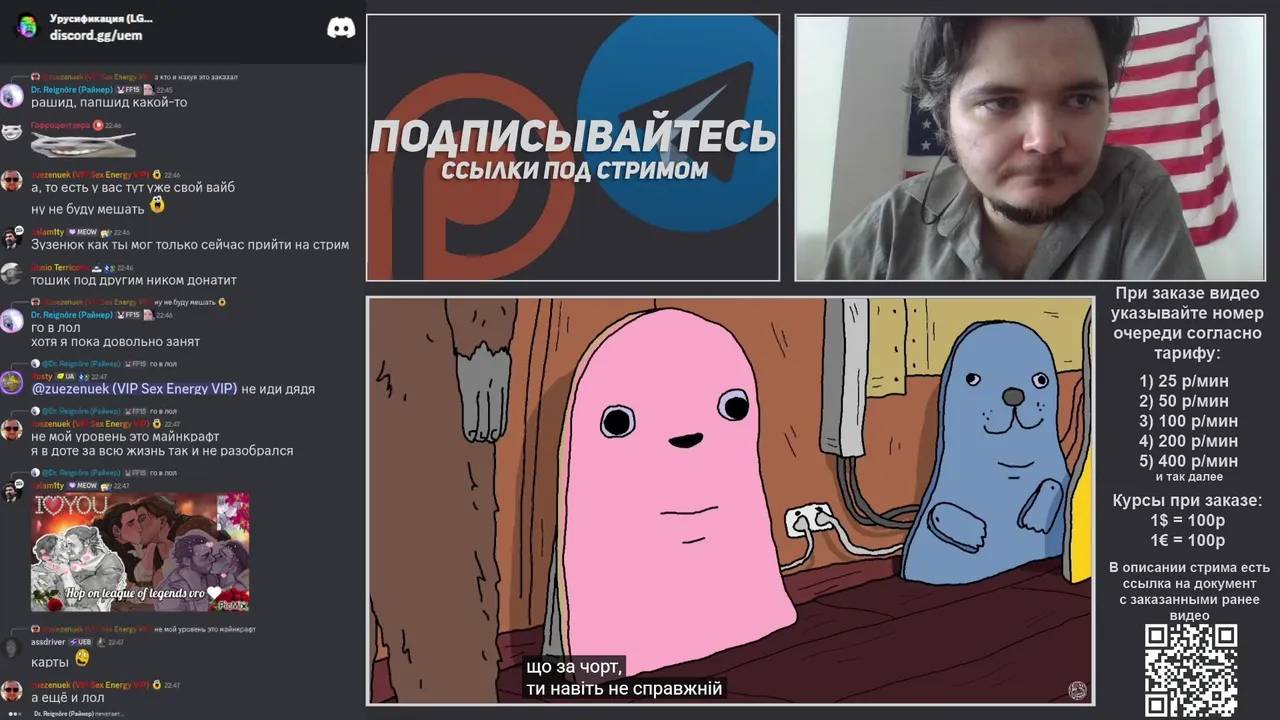Open Rusty's avatar beside "не иди дядя"

[x=12, y=382]
